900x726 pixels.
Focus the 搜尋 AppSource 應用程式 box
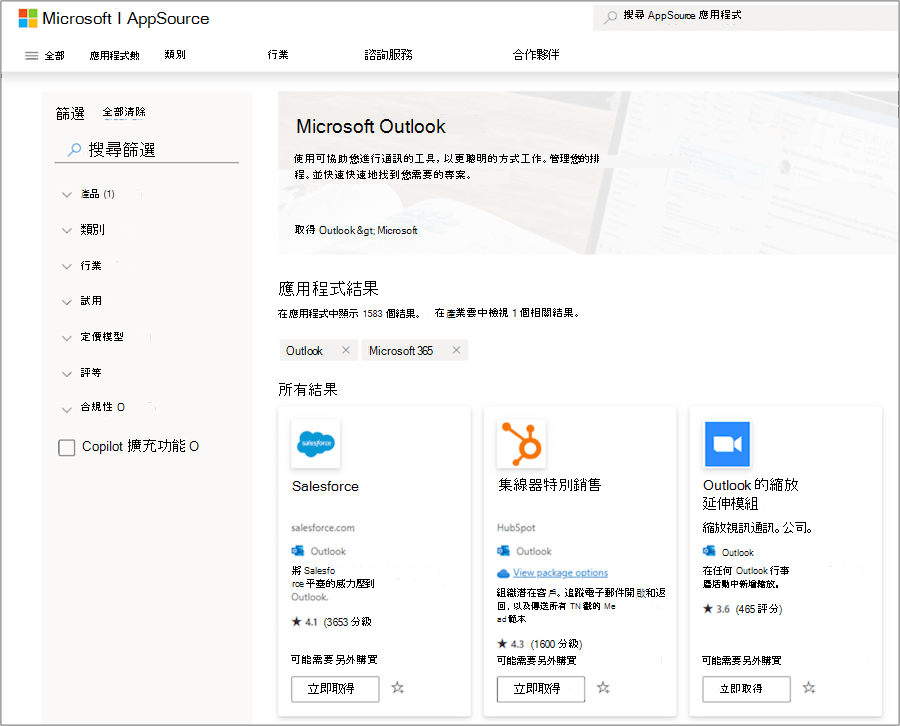744,16
